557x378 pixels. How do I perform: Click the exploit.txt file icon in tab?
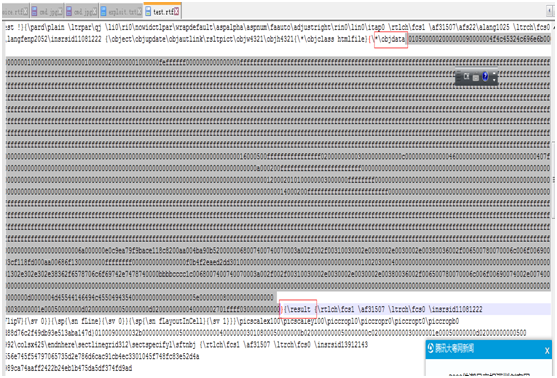point(103,11)
